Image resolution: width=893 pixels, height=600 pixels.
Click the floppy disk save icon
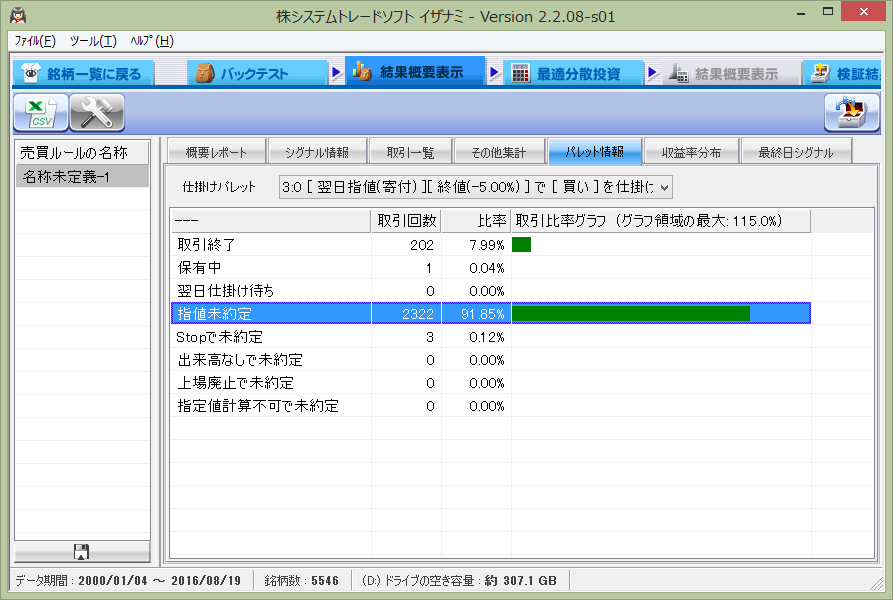tap(81, 552)
